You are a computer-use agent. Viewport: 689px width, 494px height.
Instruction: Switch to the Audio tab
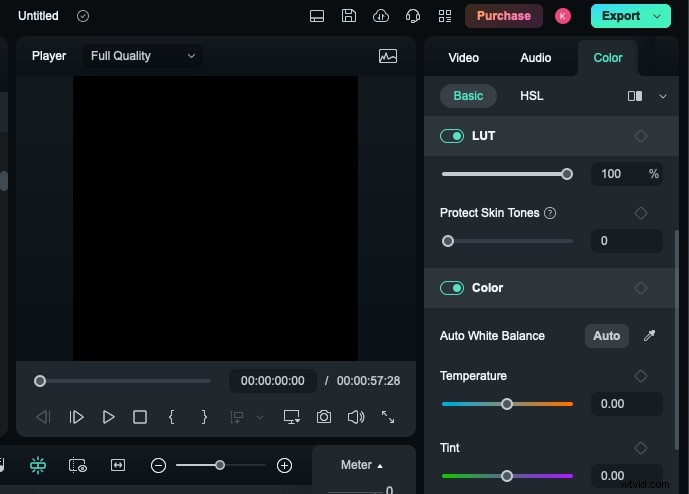click(535, 58)
